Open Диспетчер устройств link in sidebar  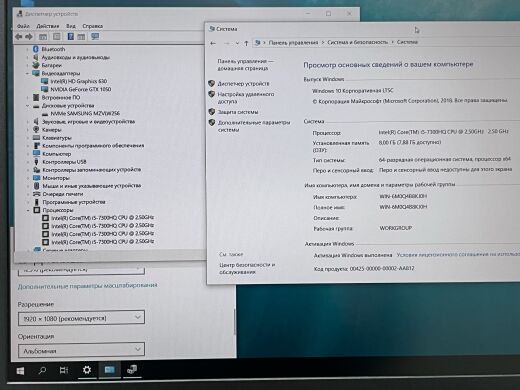point(243,84)
